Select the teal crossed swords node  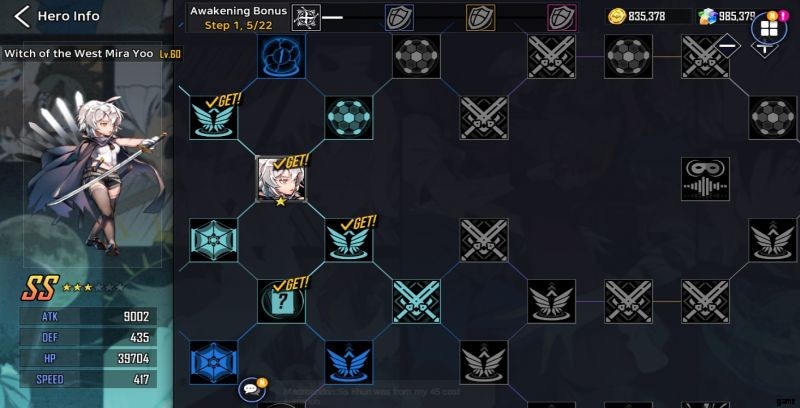pyautogui.click(x=416, y=301)
